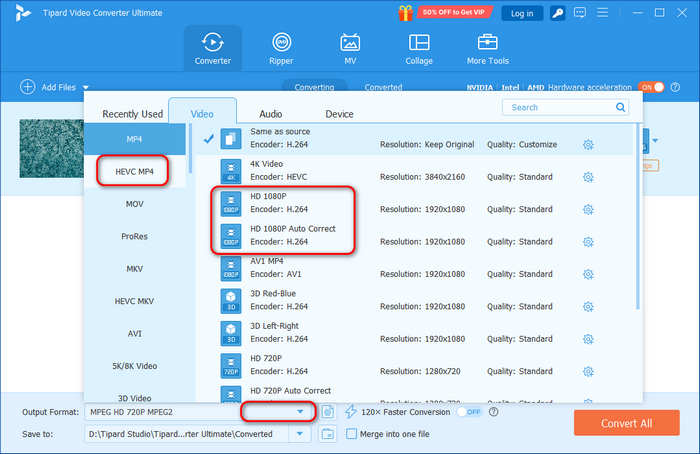Click 50% OFF to Get VIP banner
This screenshot has height=454, width=700.
pos(454,12)
